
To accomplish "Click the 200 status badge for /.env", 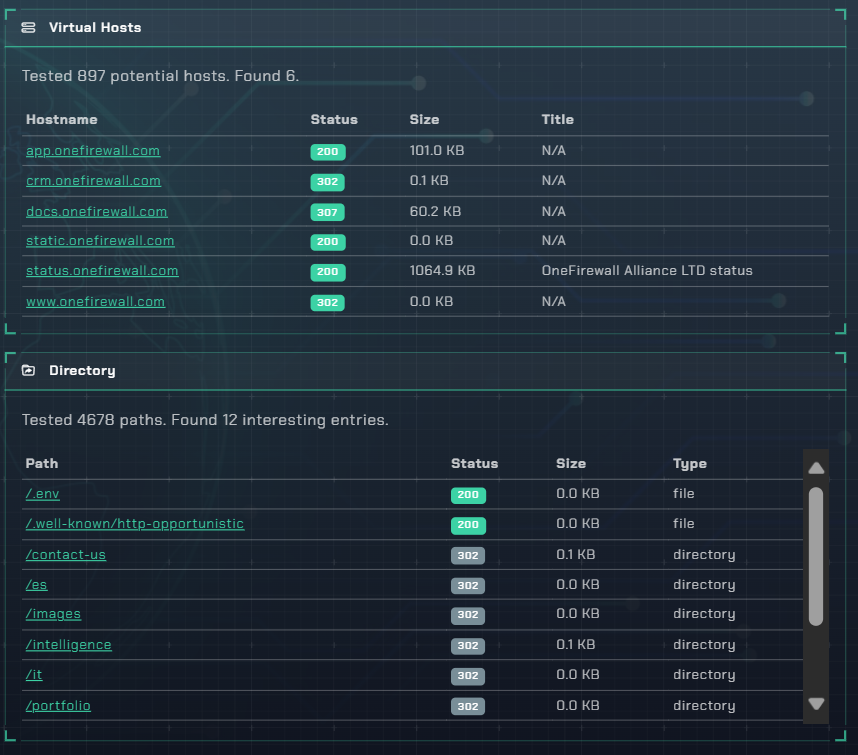I will point(467,495).
